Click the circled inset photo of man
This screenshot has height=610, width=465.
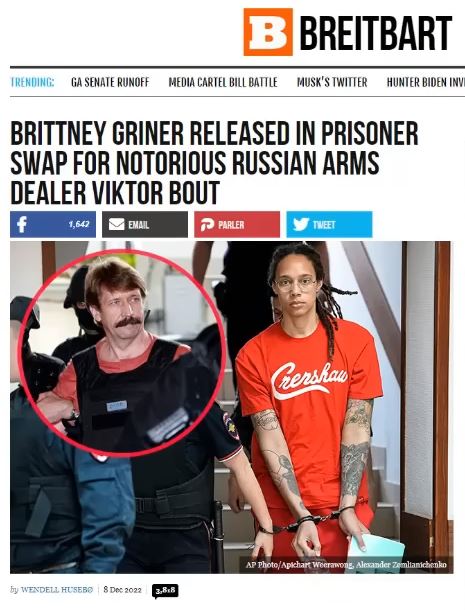coord(123,352)
